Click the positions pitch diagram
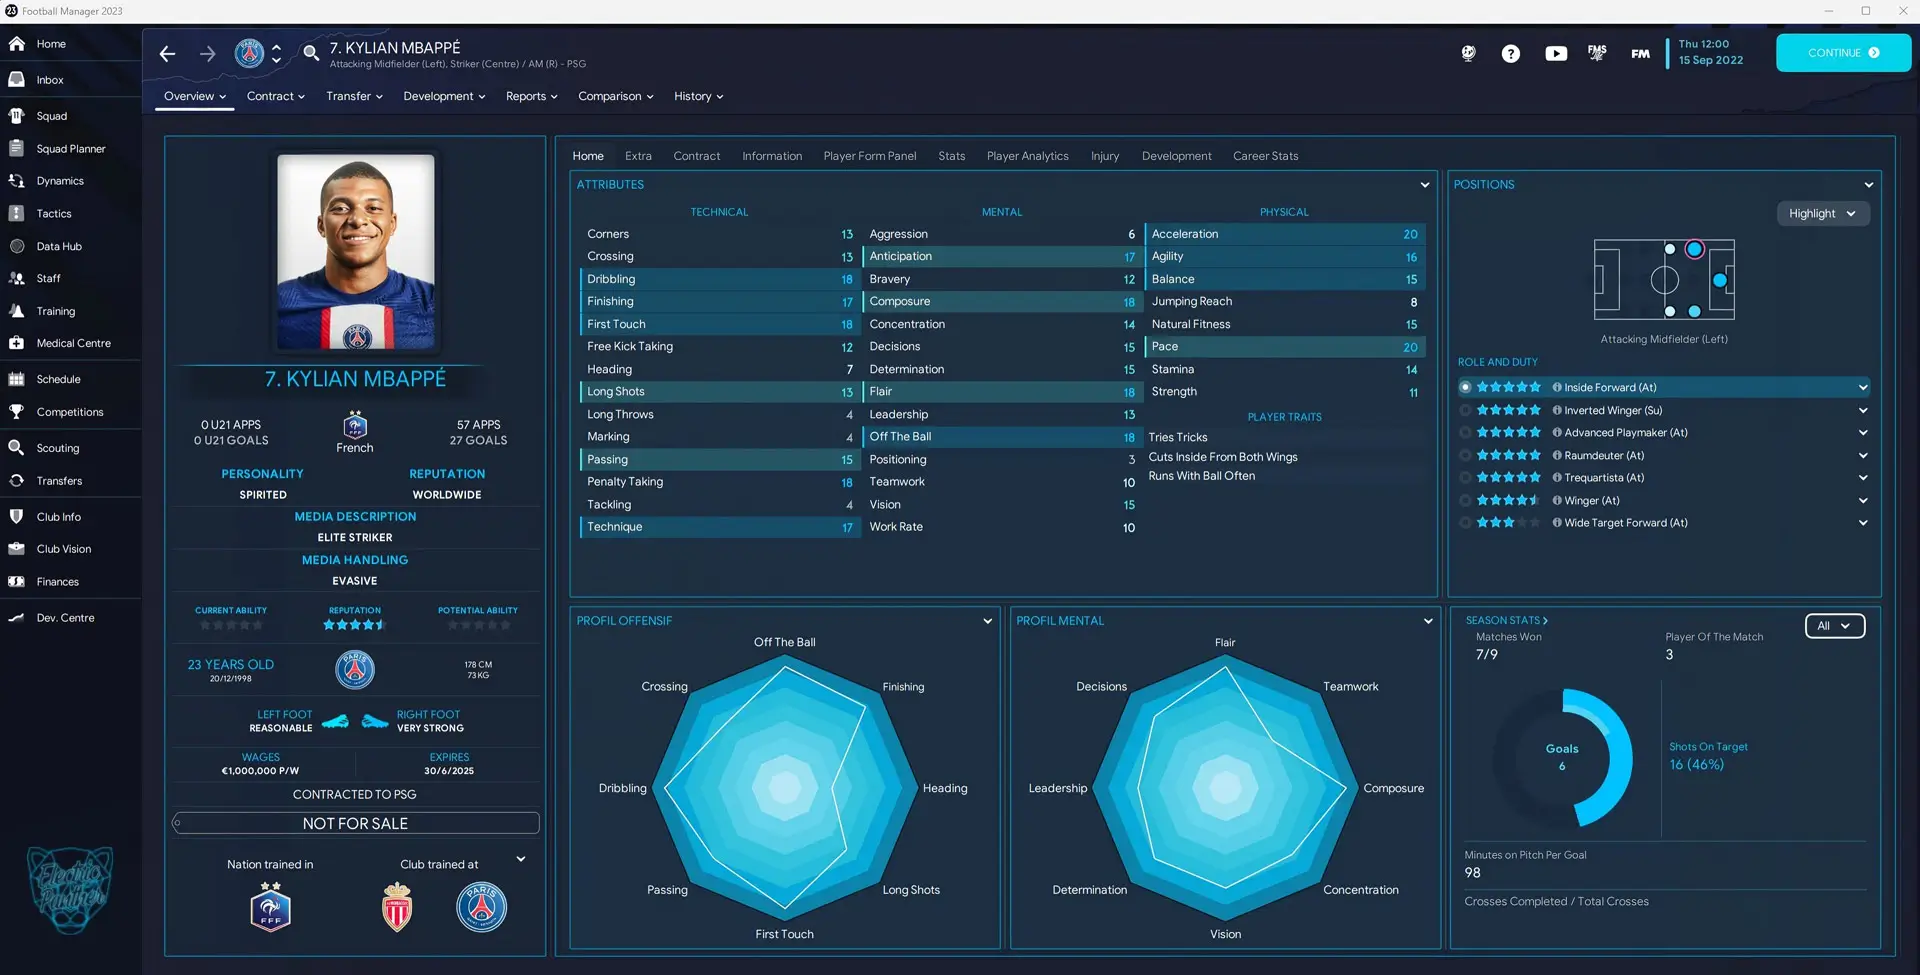Viewport: 1920px width, 975px height. [1664, 279]
